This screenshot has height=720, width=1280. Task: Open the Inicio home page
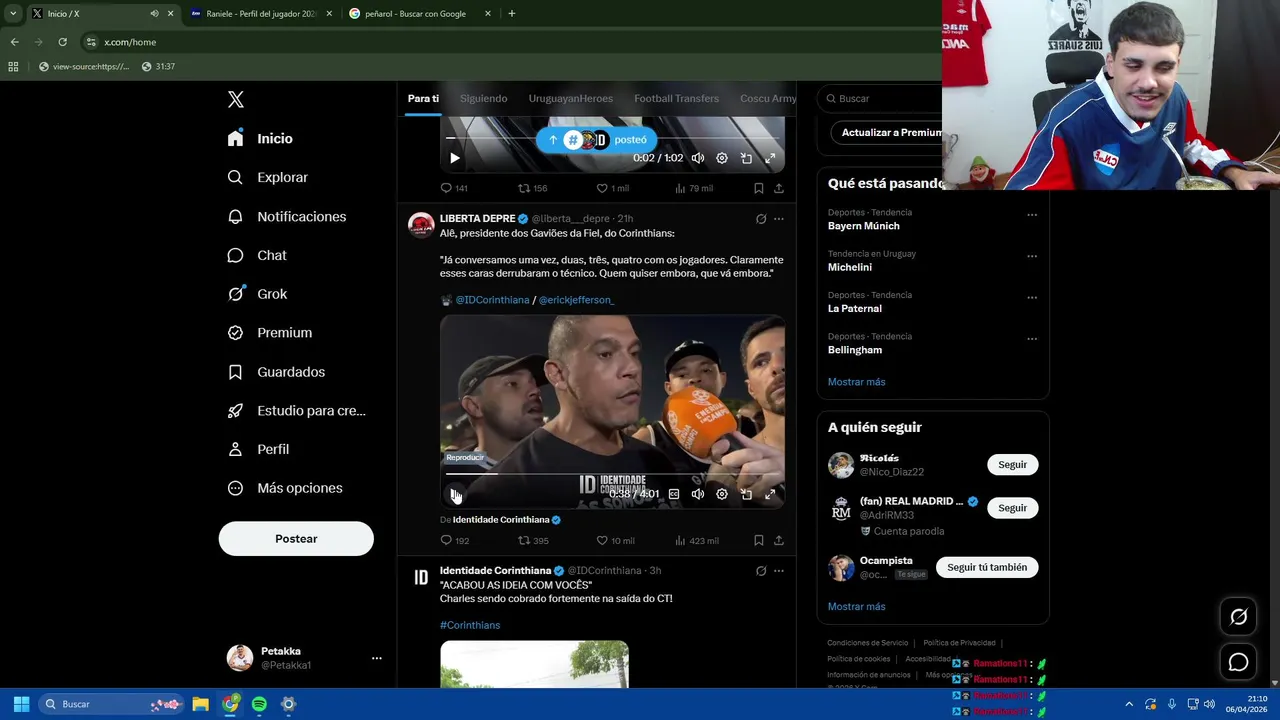click(260, 139)
